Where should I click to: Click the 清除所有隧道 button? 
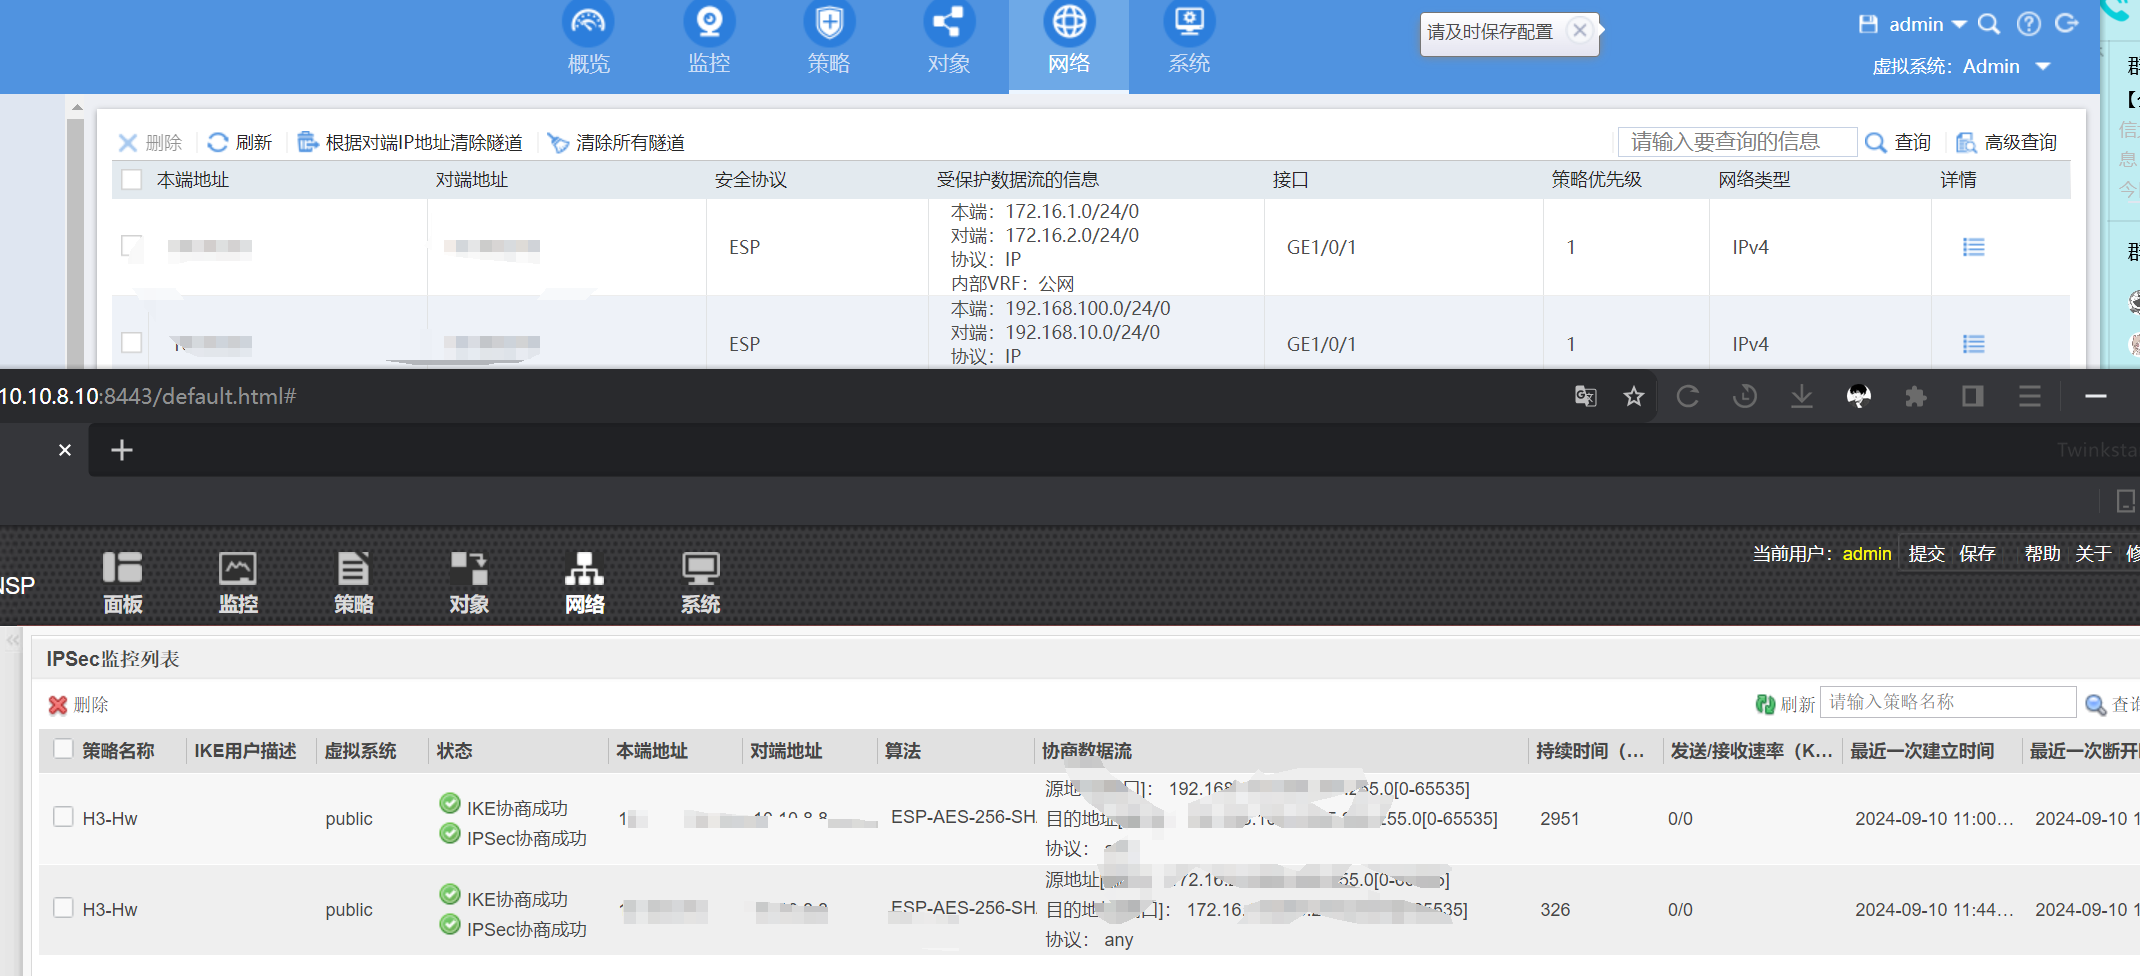(617, 143)
